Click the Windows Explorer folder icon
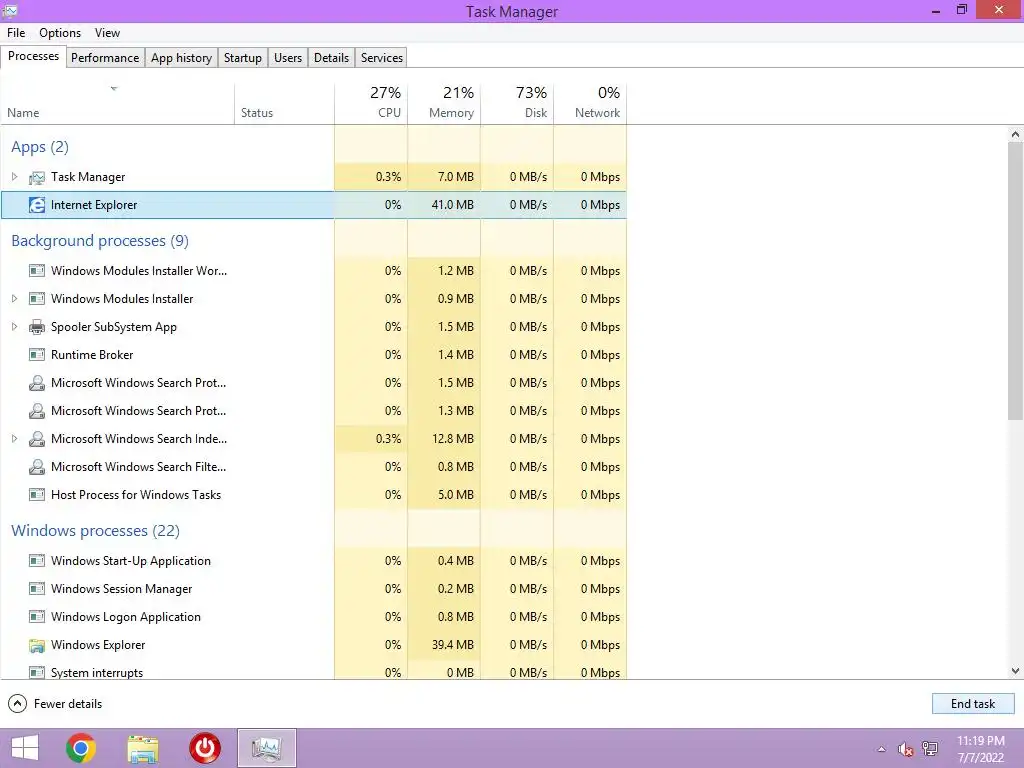 (37, 645)
